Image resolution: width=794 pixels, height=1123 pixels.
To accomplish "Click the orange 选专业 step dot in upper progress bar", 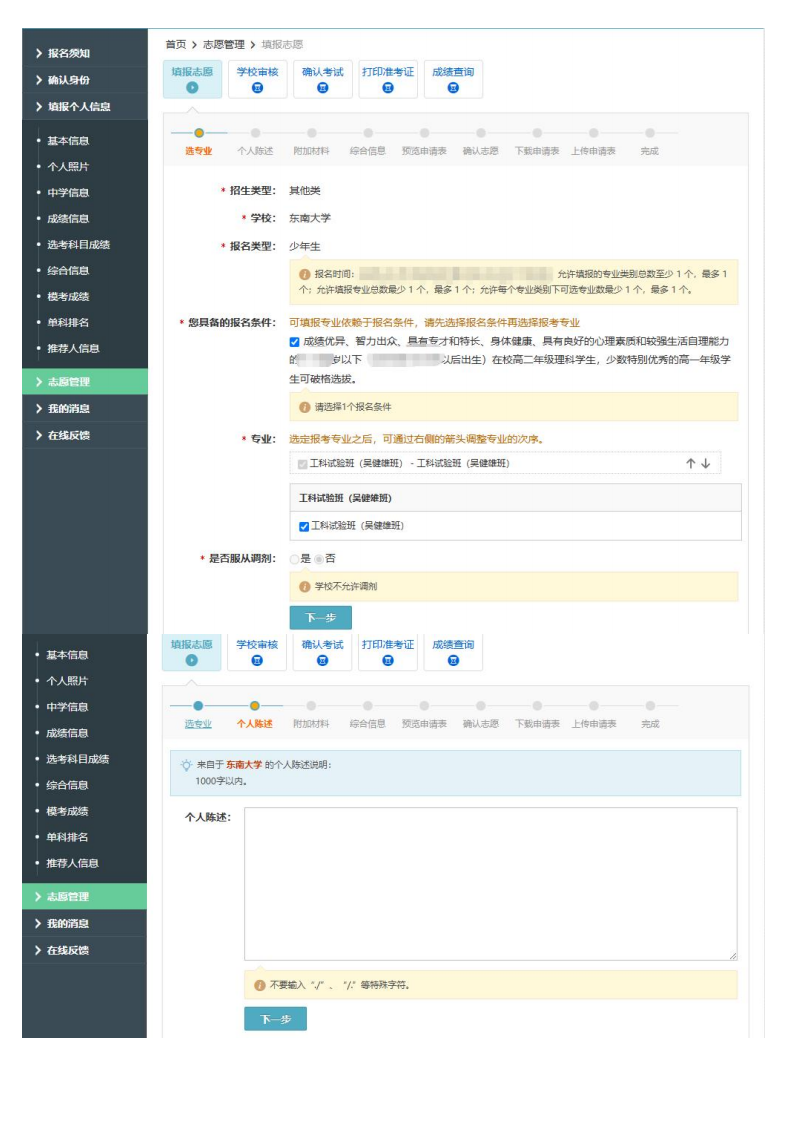I will [199, 132].
